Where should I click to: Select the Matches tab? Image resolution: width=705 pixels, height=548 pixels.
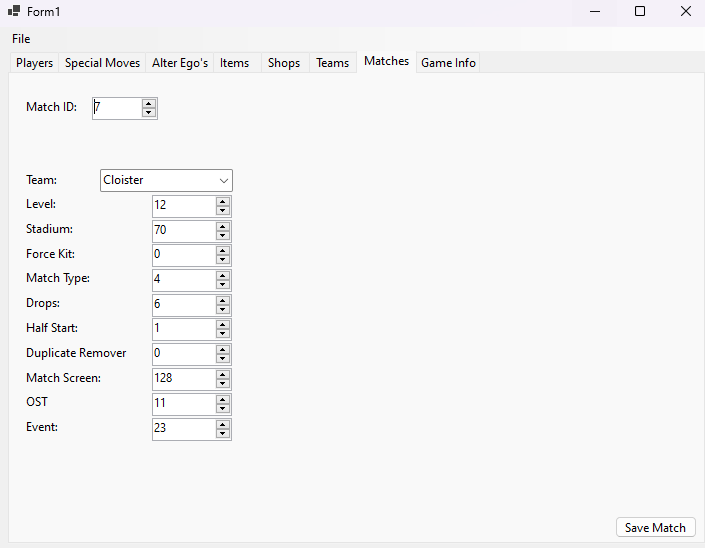click(386, 62)
